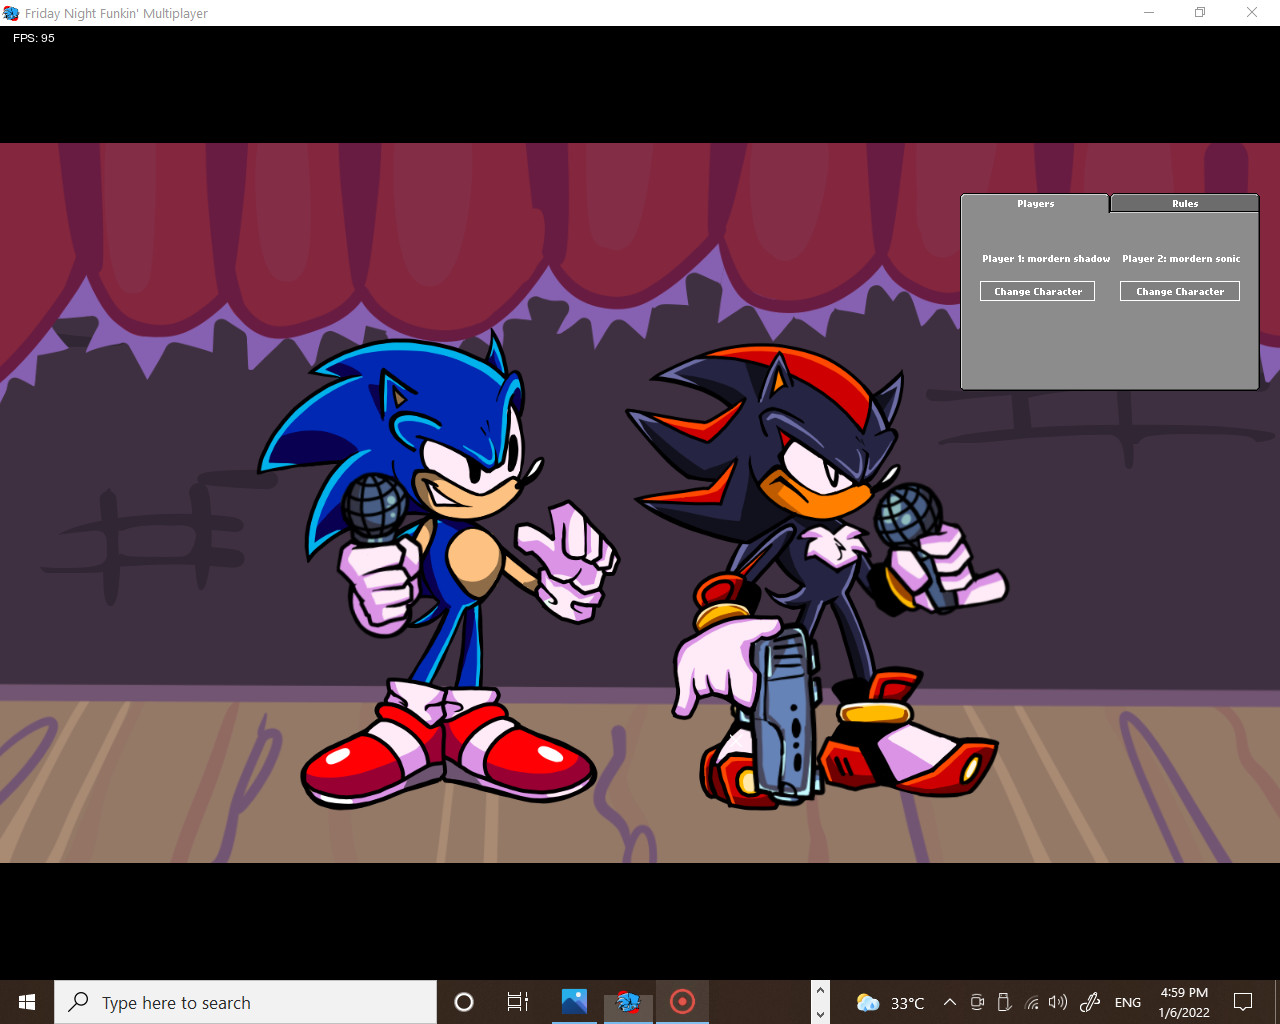Open the Action Center notifications icon

coord(1242,1002)
